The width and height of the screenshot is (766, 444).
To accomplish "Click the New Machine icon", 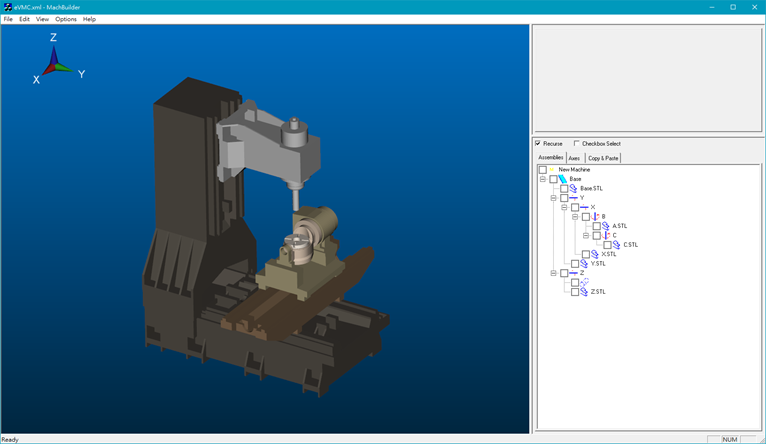I will pos(552,170).
